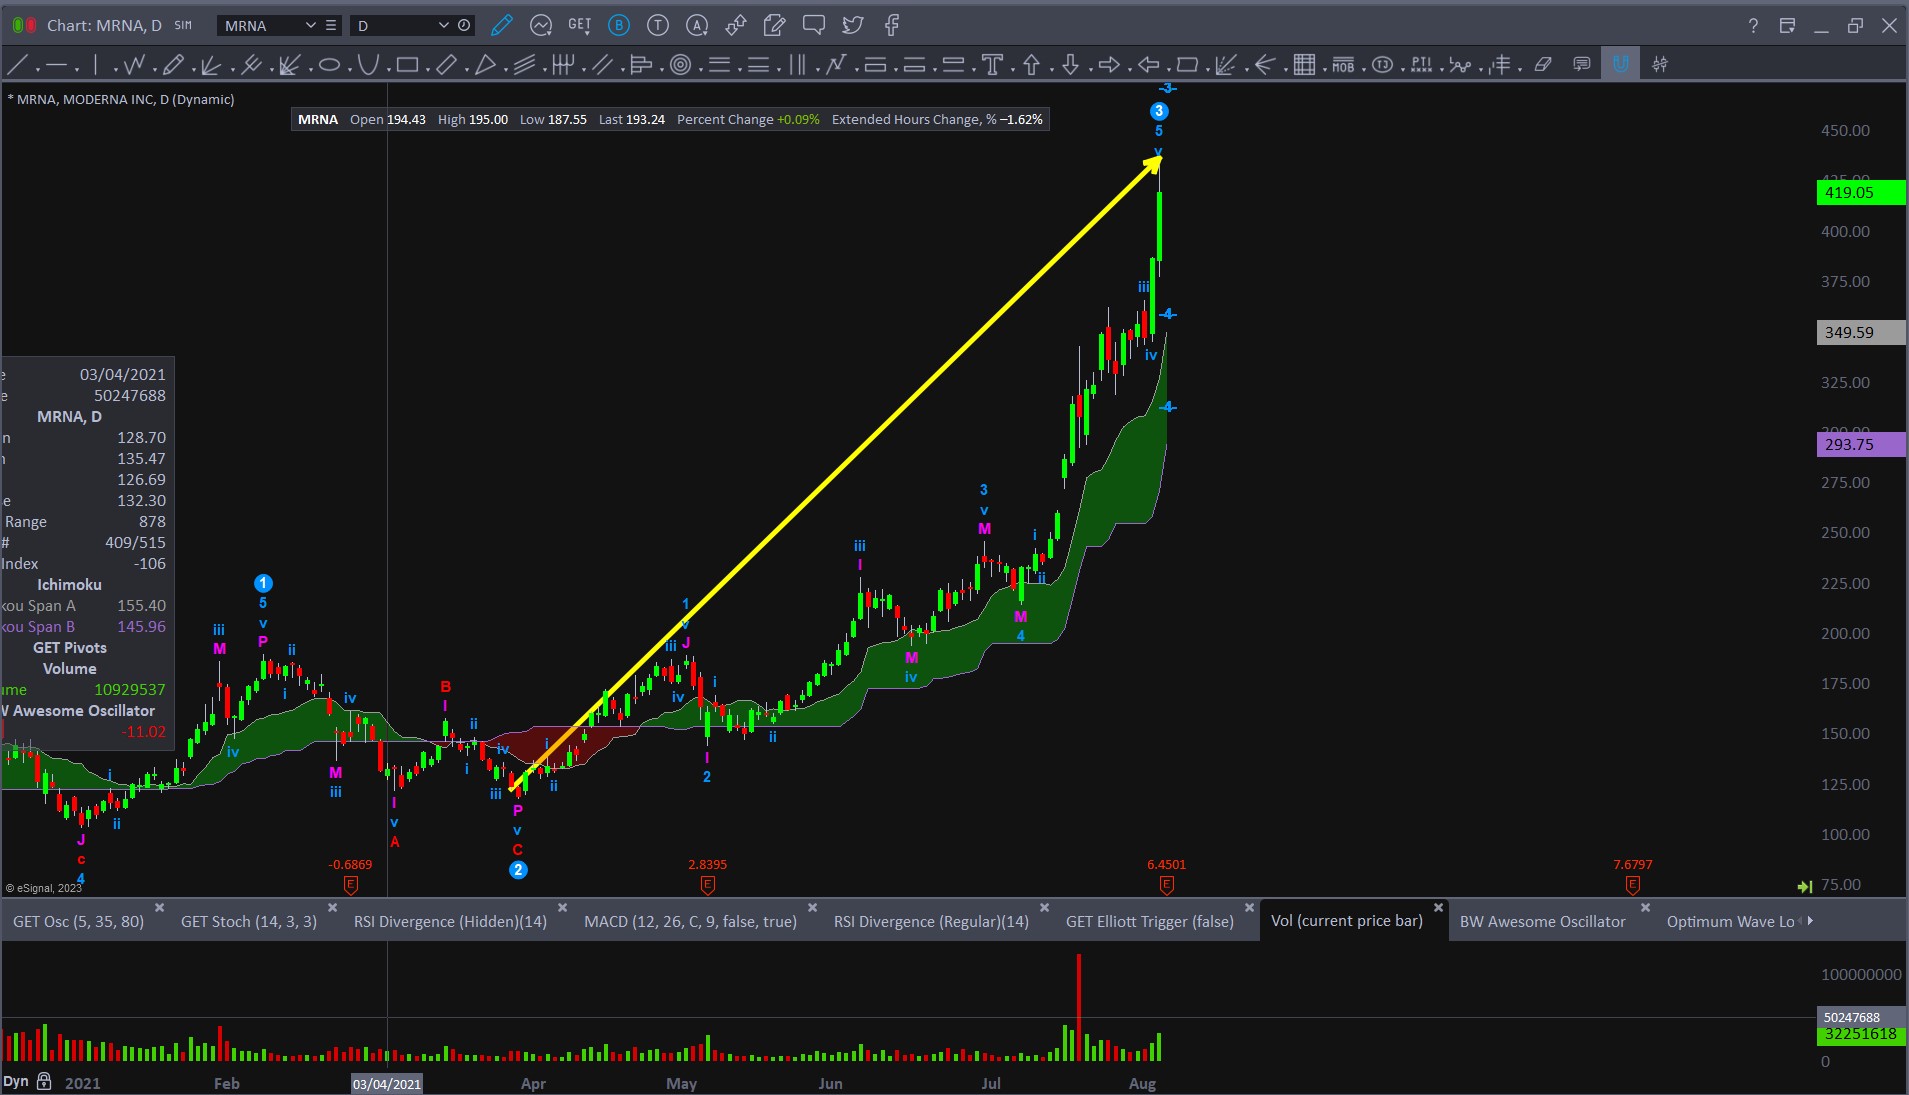Open the symbol list menu icon
Screen dimensions: 1909x1095
click(x=331, y=25)
